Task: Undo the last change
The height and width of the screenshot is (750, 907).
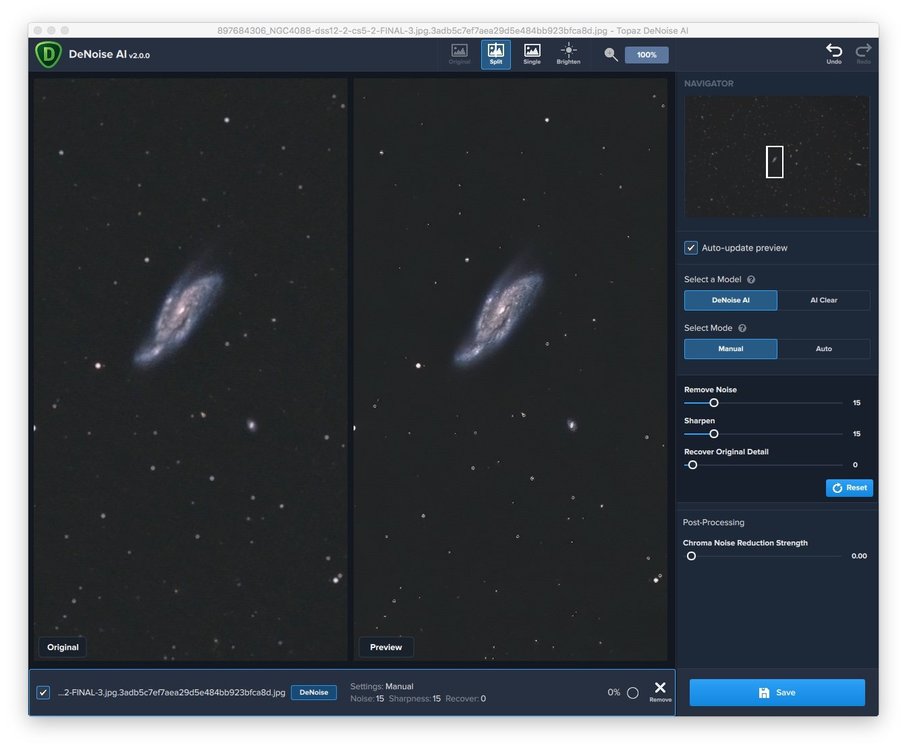Action: click(x=834, y=54)
